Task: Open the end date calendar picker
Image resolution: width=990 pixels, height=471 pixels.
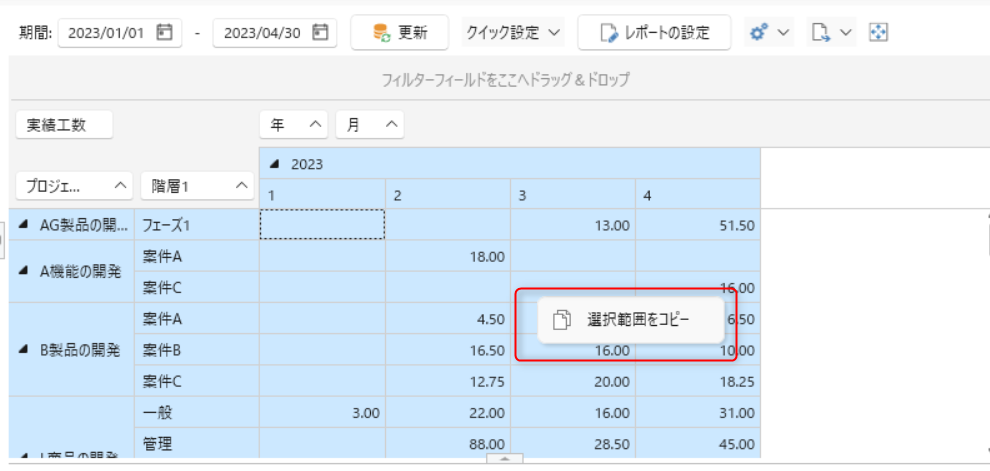Action: pos(320,33)
